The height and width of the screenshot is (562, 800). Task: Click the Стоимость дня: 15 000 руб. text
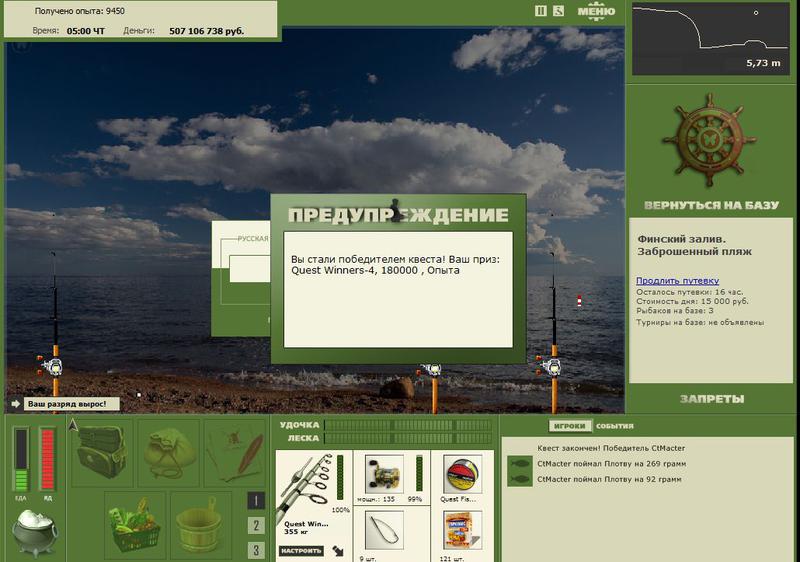click(692, 301)
